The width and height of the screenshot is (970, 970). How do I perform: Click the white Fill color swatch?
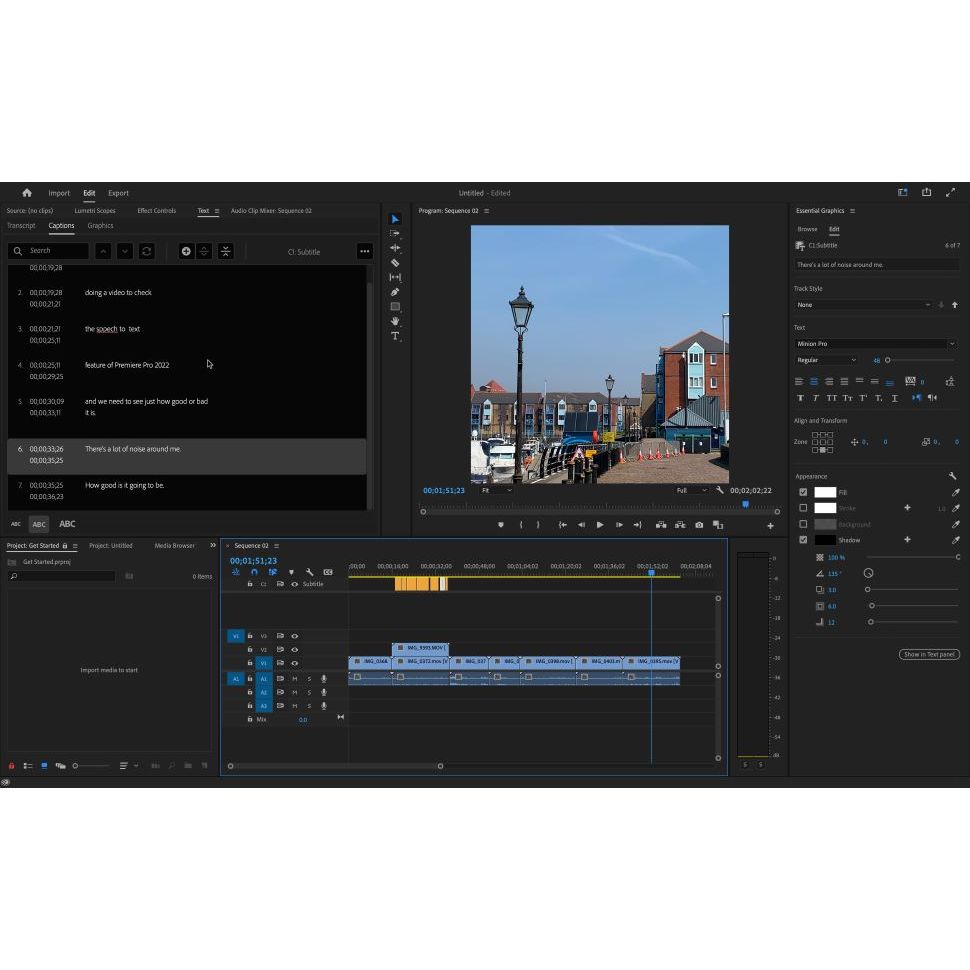click(825, 492)
